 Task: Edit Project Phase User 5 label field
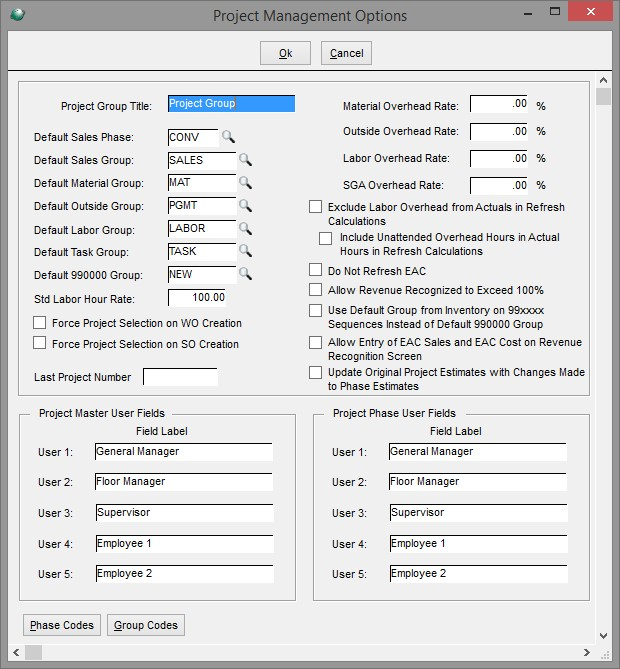478,574
